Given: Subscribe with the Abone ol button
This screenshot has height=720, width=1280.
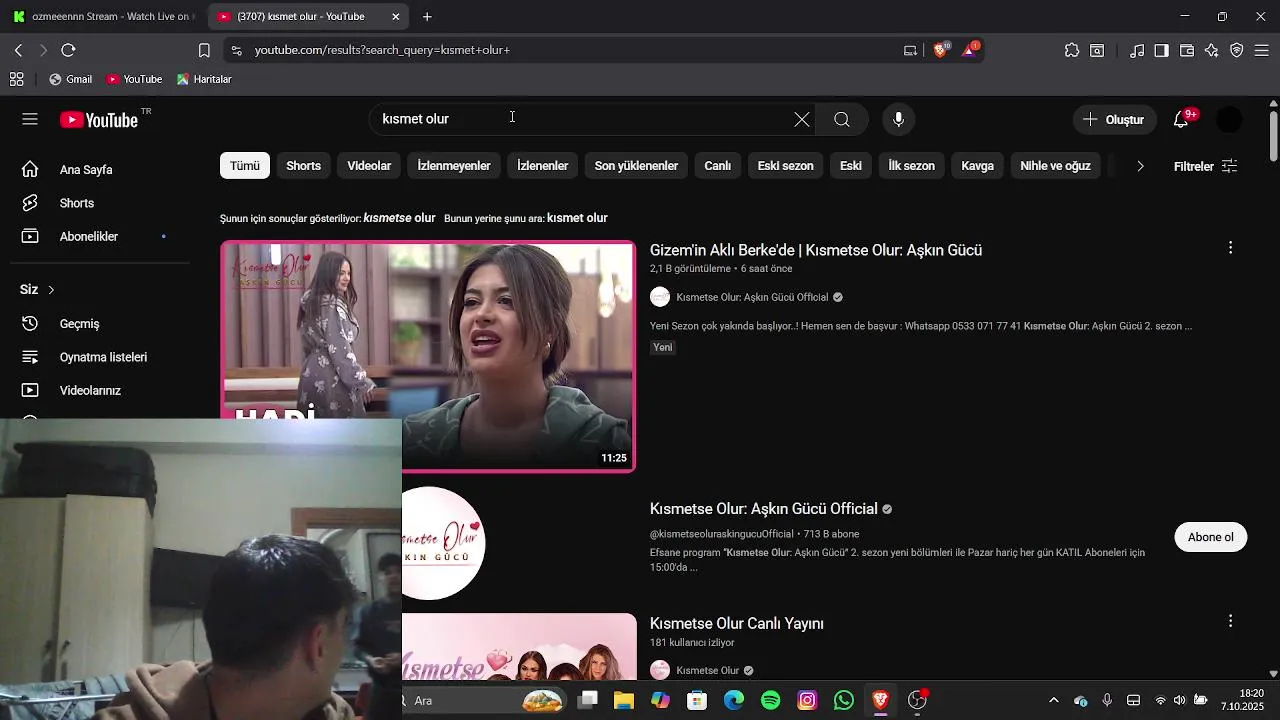Looking at the screenshot, I should coord(1210,537).
